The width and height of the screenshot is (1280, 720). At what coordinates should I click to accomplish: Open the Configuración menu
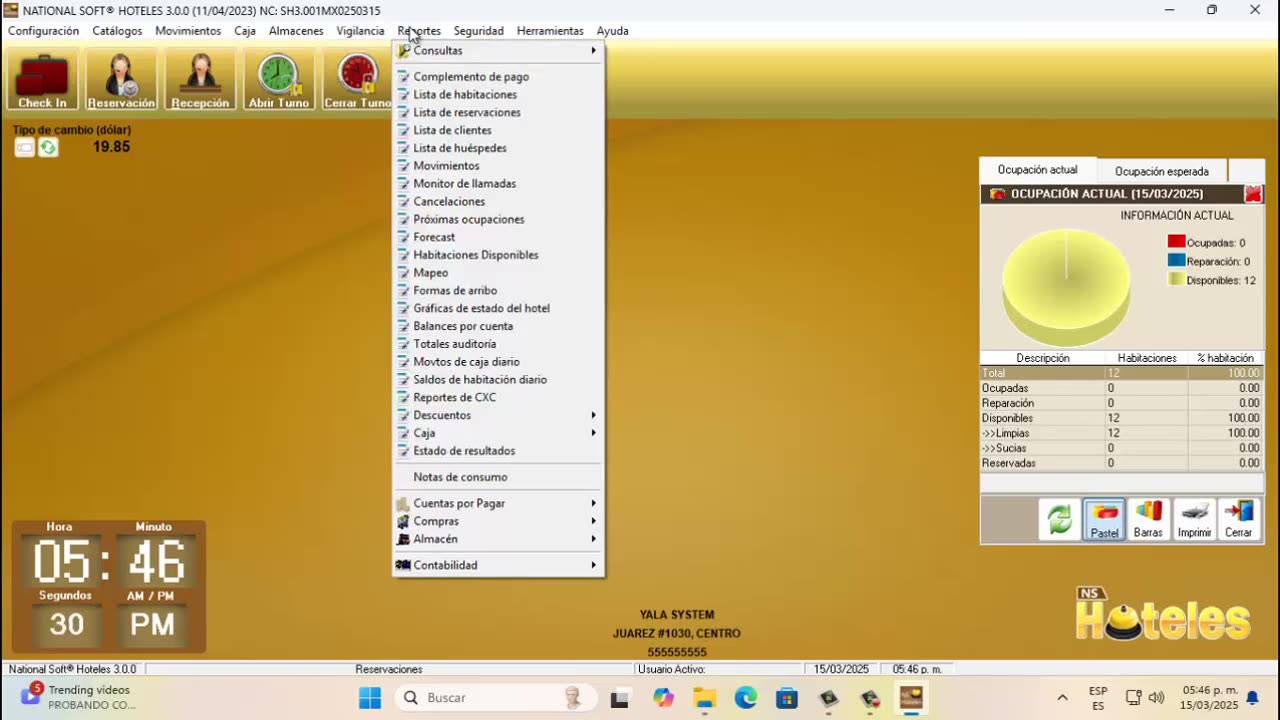click(x=43, y=31)
